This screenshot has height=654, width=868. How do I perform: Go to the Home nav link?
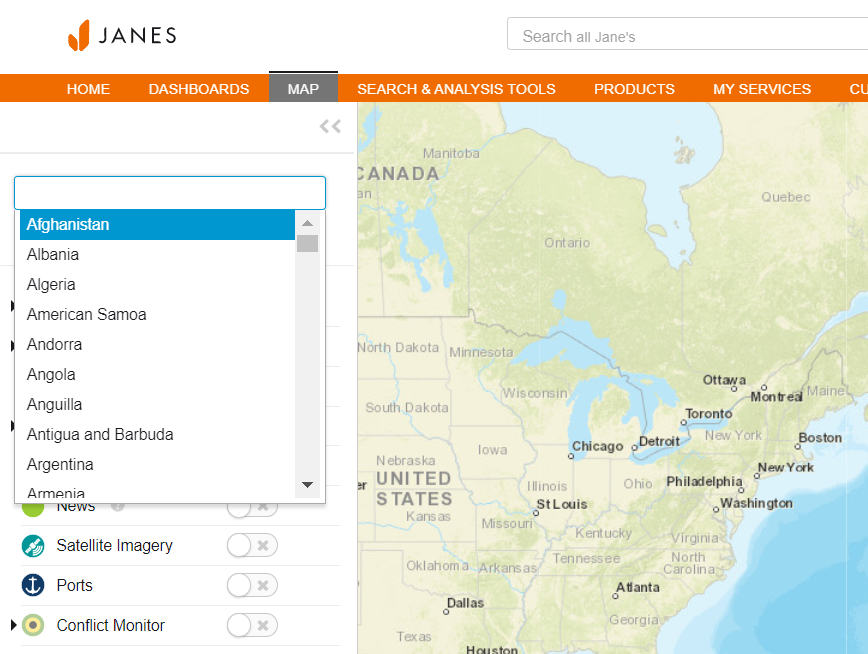tap(88, 89)
